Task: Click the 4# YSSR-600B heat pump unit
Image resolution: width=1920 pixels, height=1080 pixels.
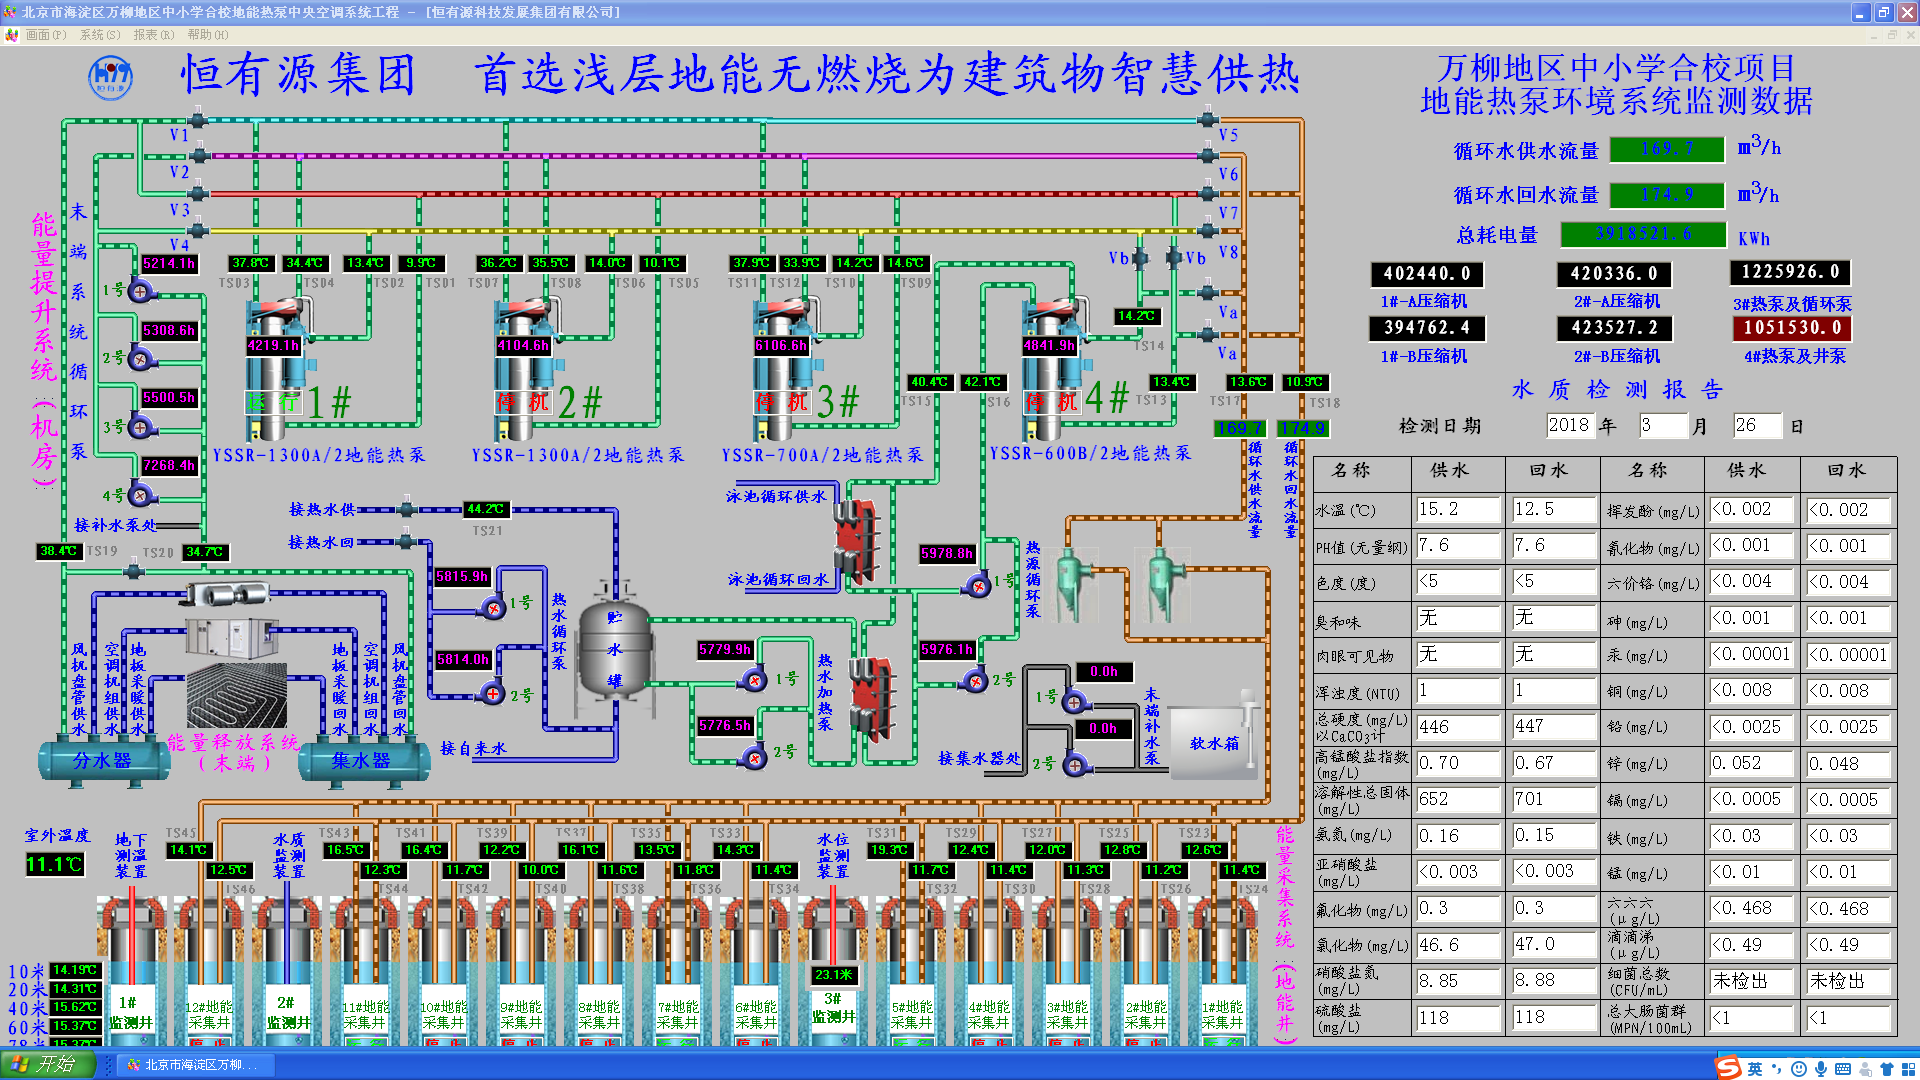Action: pyautogui.click(x=1050, y=370)
